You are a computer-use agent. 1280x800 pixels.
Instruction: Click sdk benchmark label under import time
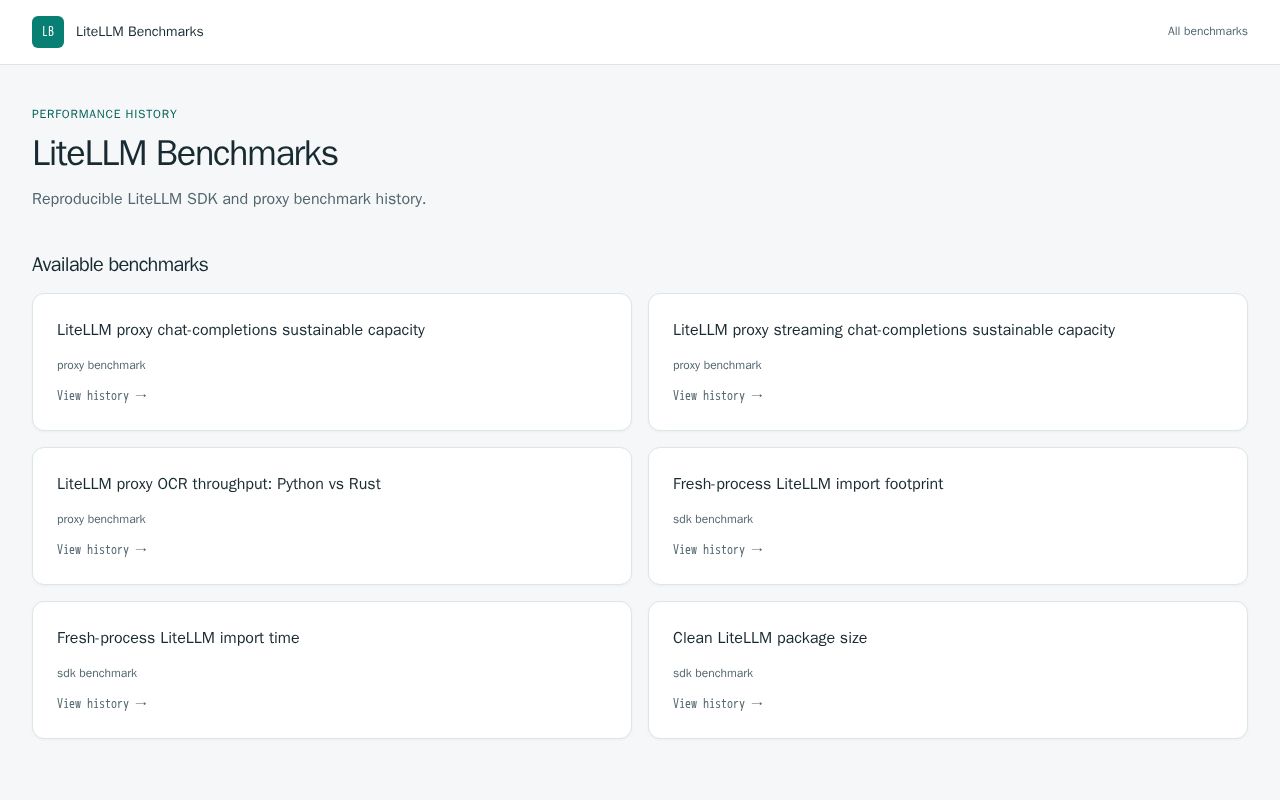(97, 673)
